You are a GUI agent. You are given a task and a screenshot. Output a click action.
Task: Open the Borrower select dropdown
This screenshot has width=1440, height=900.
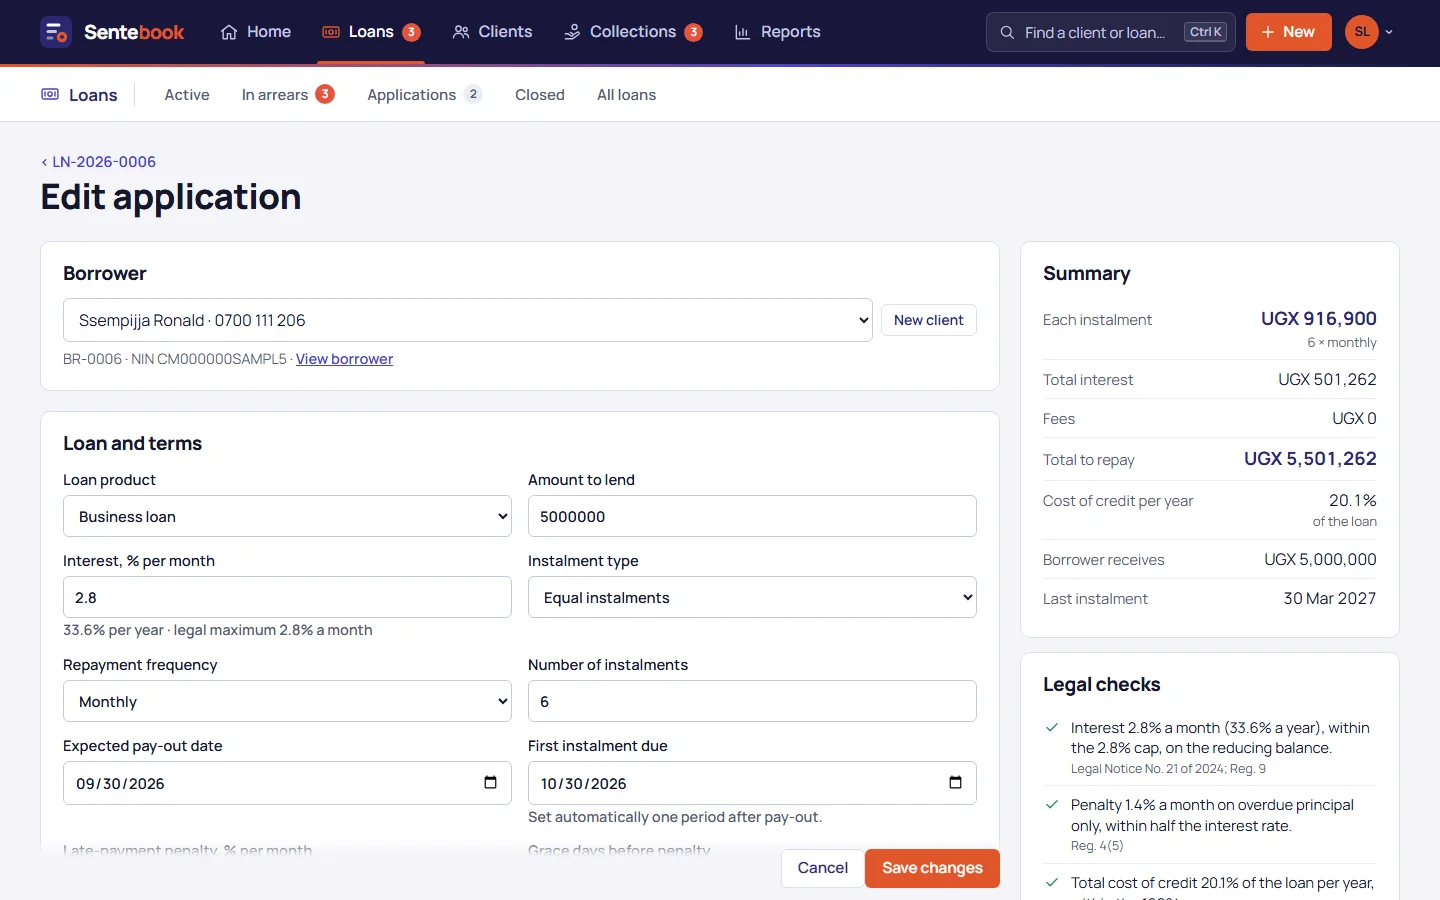[468, 320]
